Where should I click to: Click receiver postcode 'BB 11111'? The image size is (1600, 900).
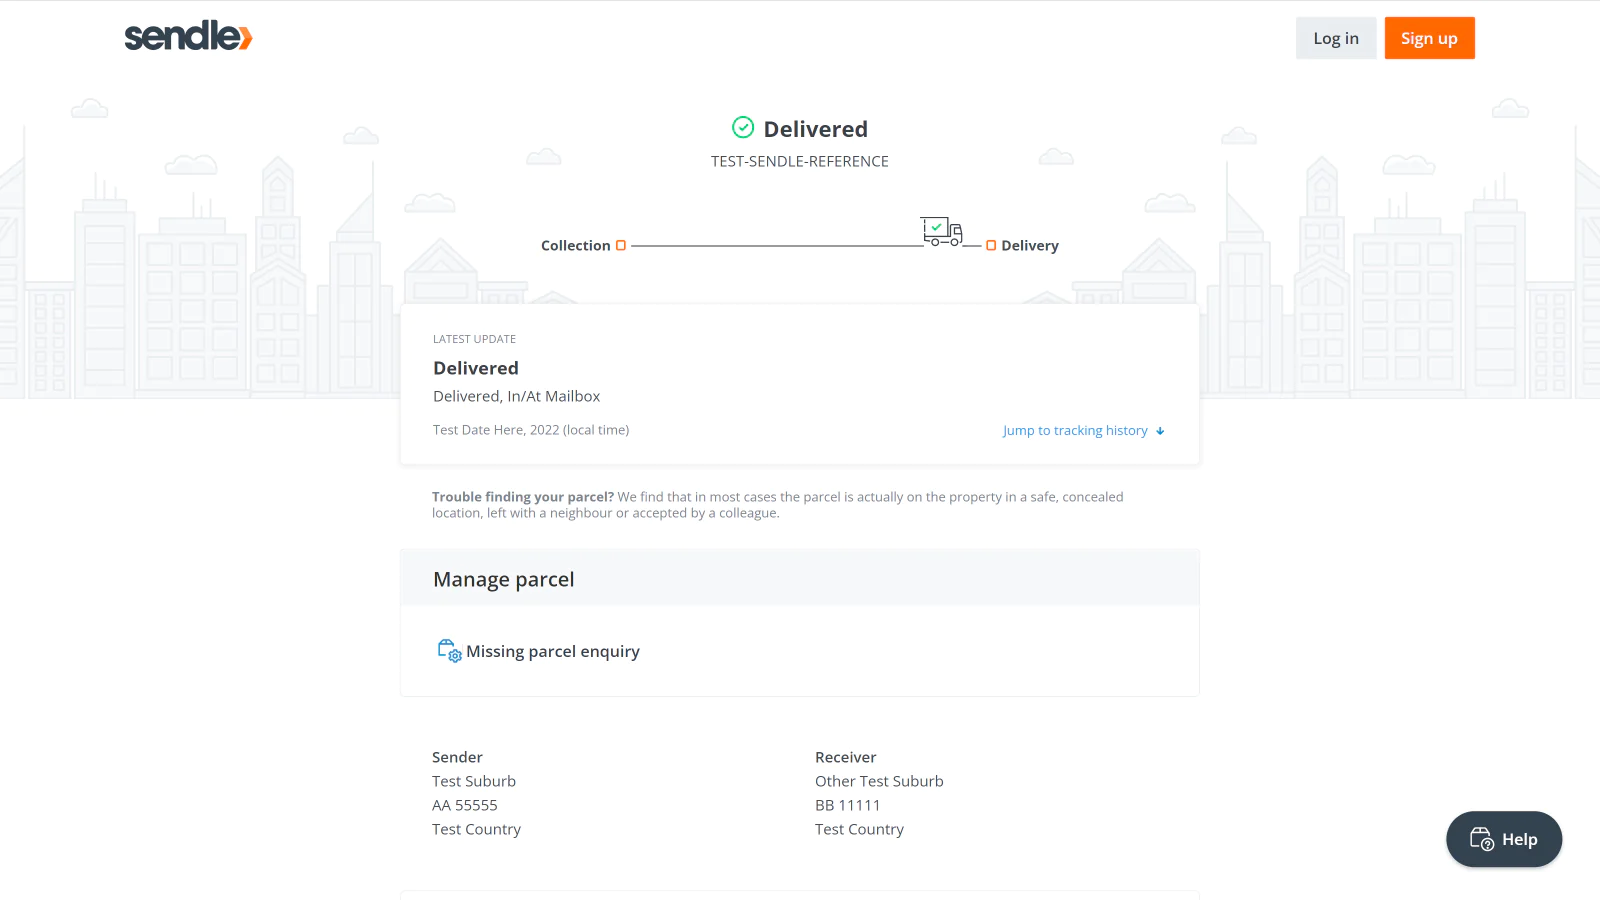[848, 805]
